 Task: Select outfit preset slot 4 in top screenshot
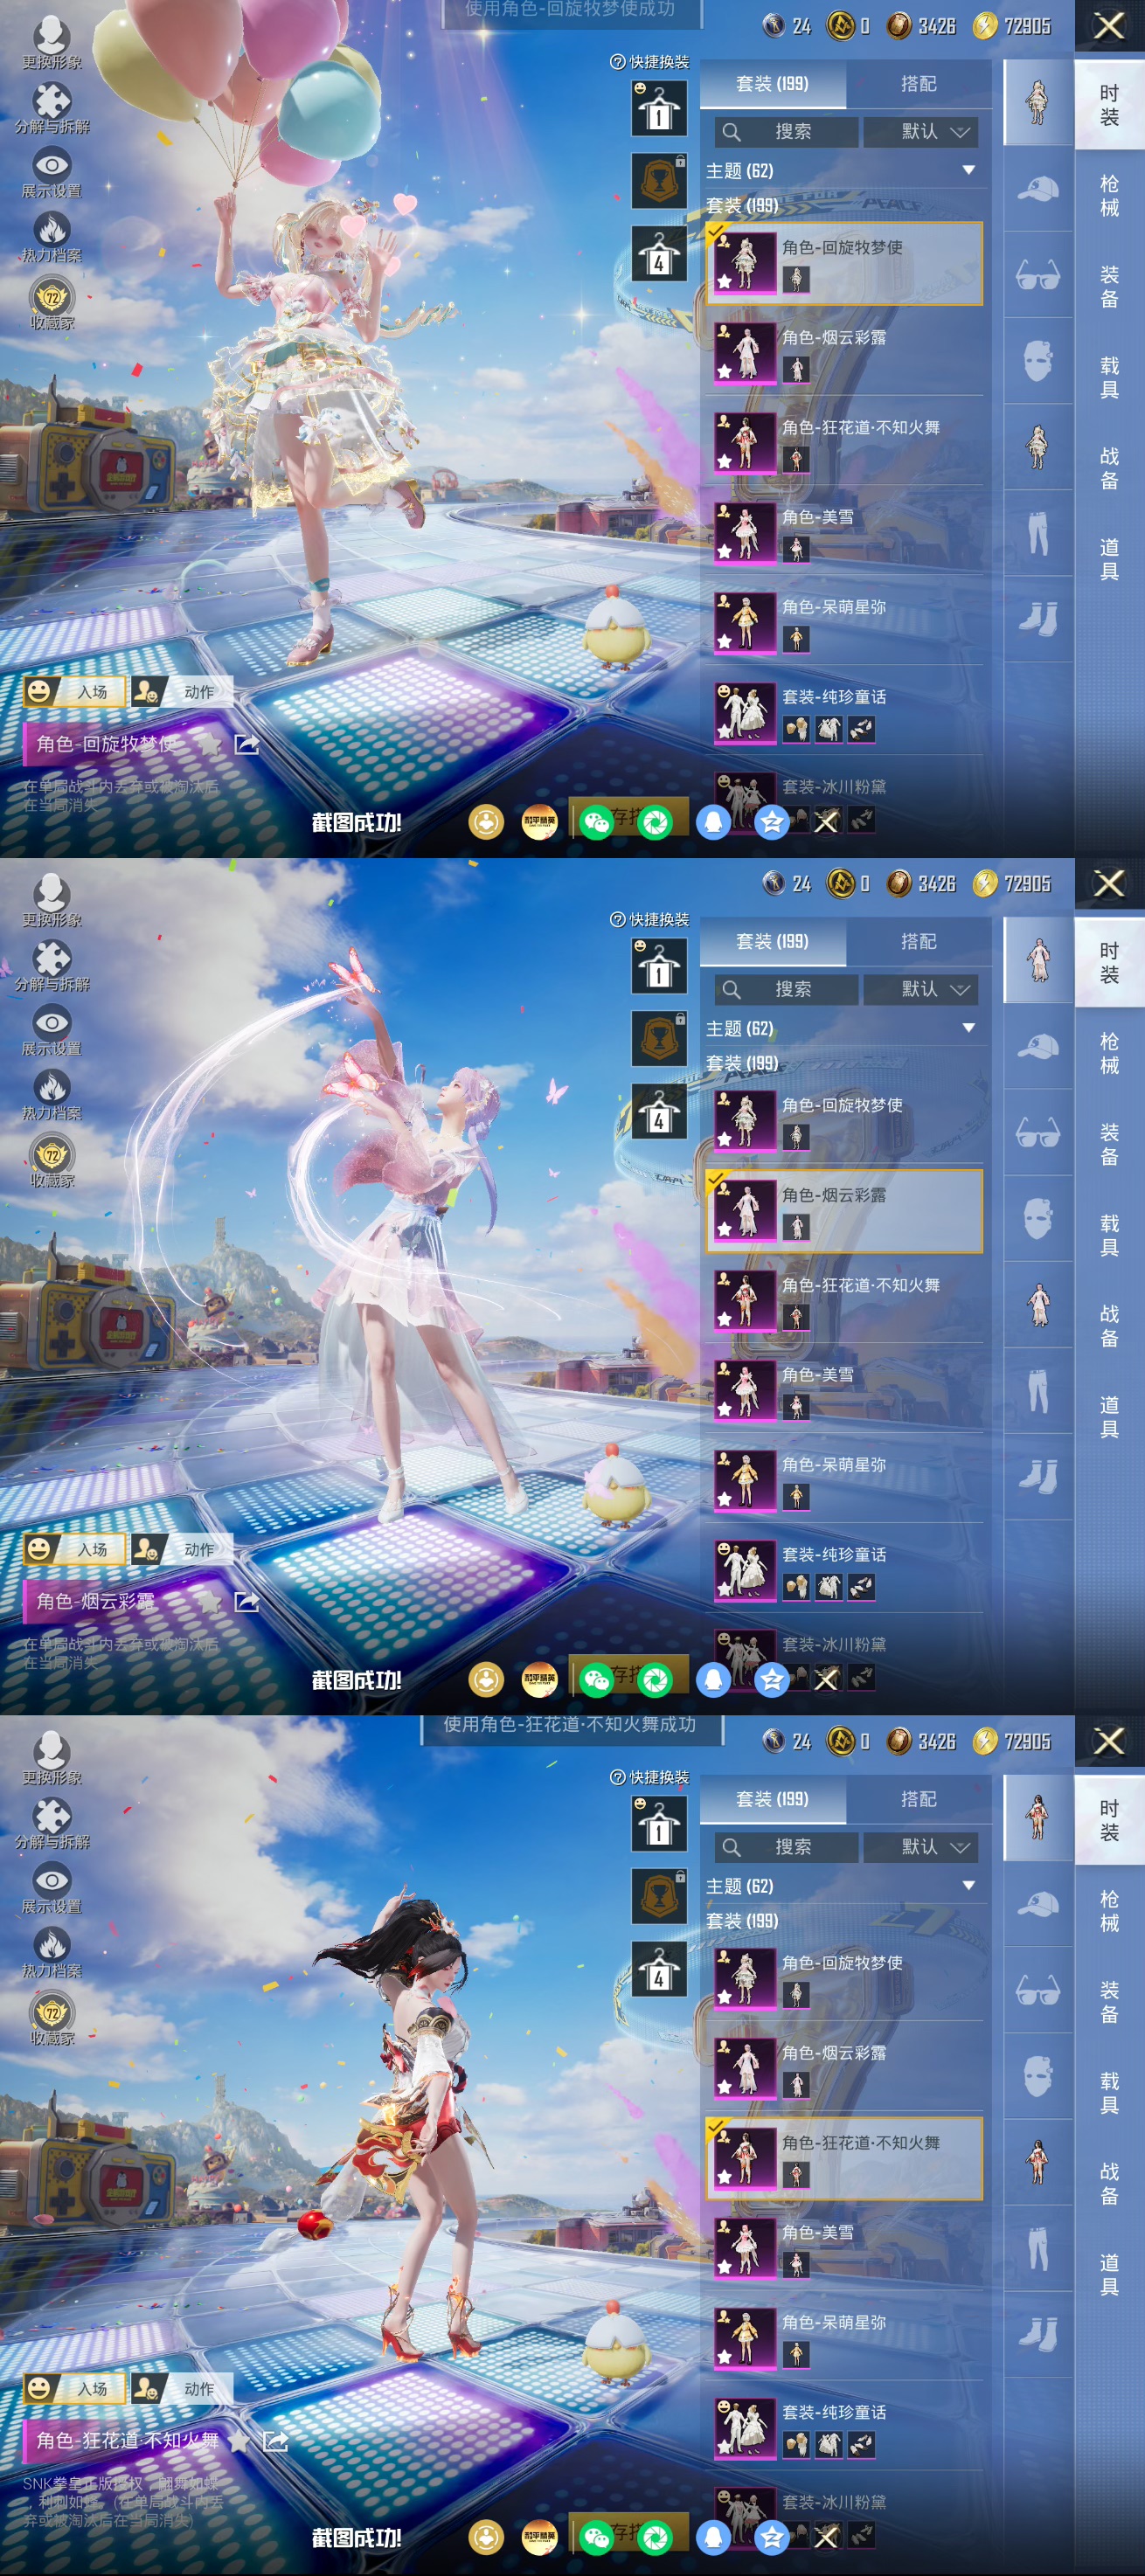coord(659,254)
